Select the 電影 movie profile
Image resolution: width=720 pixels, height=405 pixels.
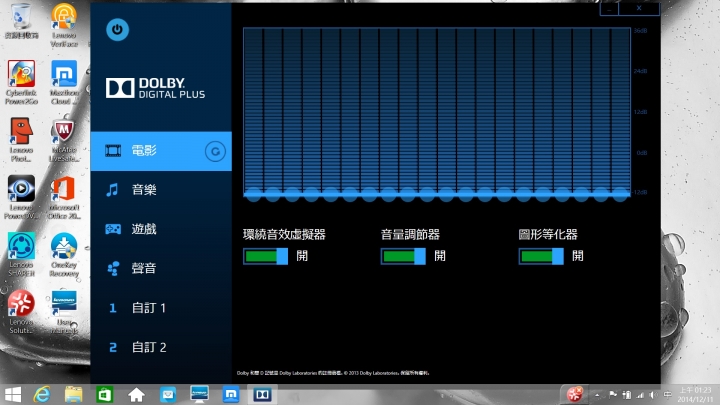tap(161, 151)
